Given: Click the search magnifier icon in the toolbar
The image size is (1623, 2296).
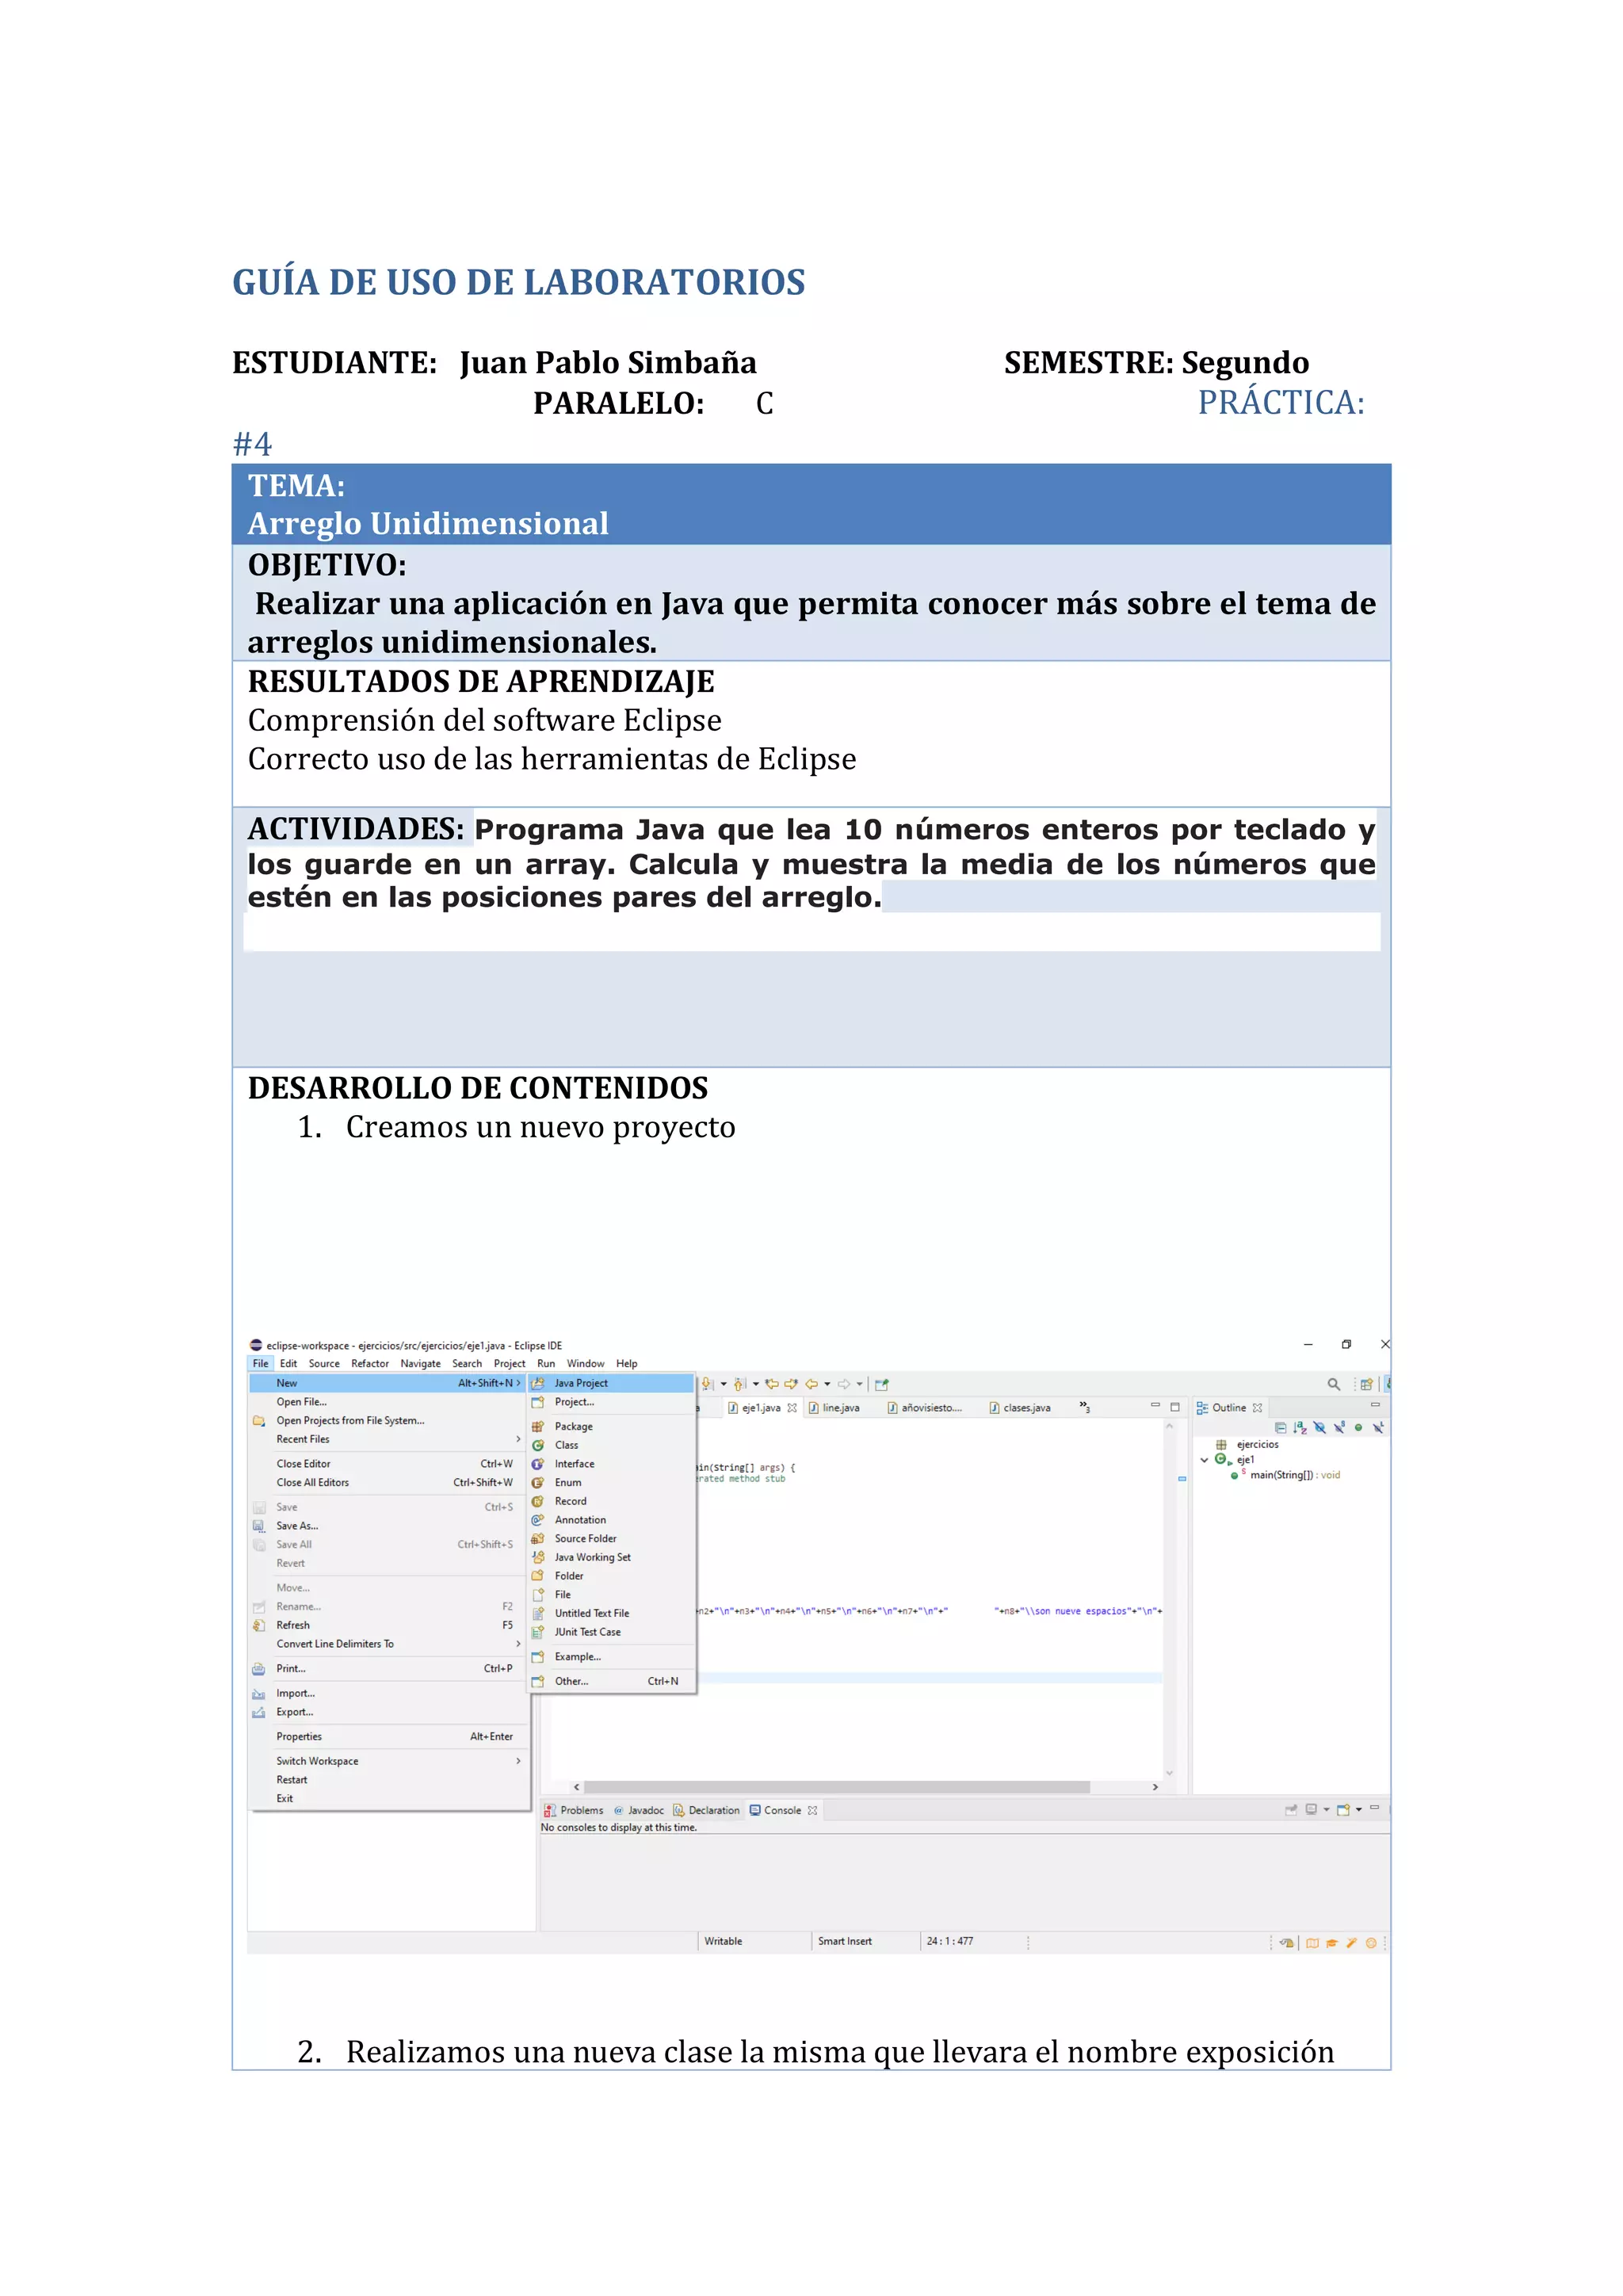Looking at the screenshot, I should click(1333, 1384).
